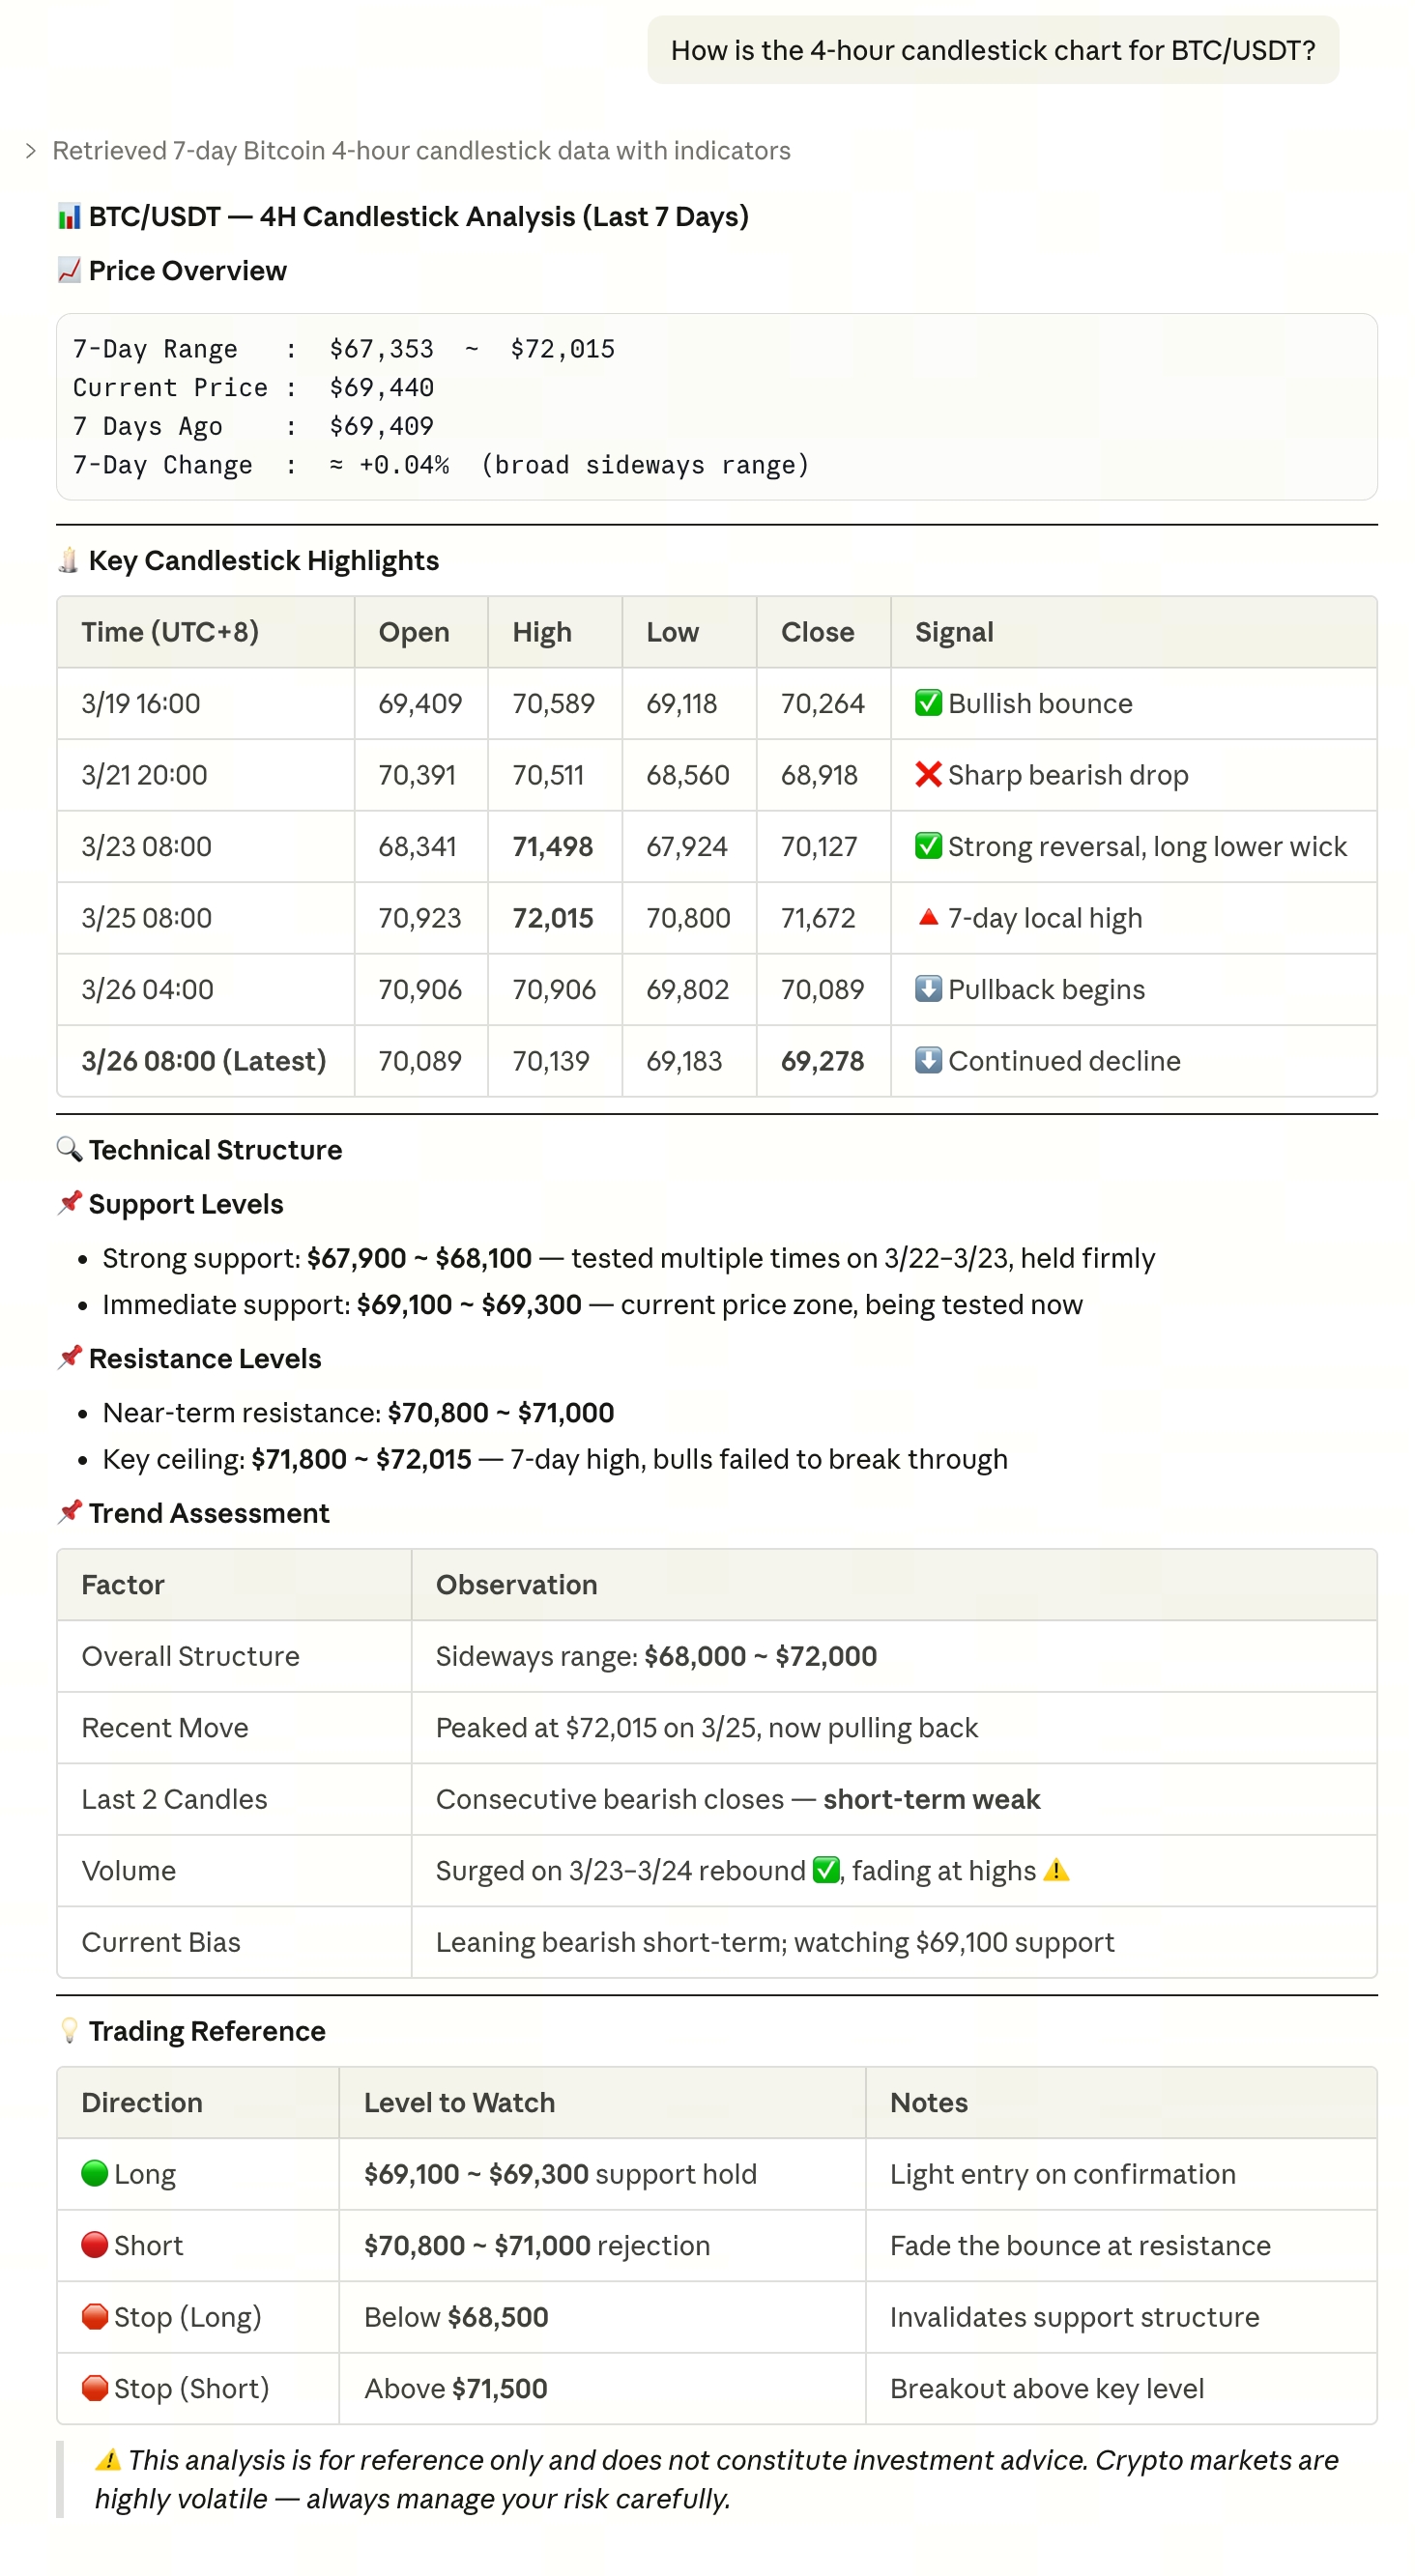Expand the retrieved data chevron arrow
The image size is (1415, 2576).
31,151
